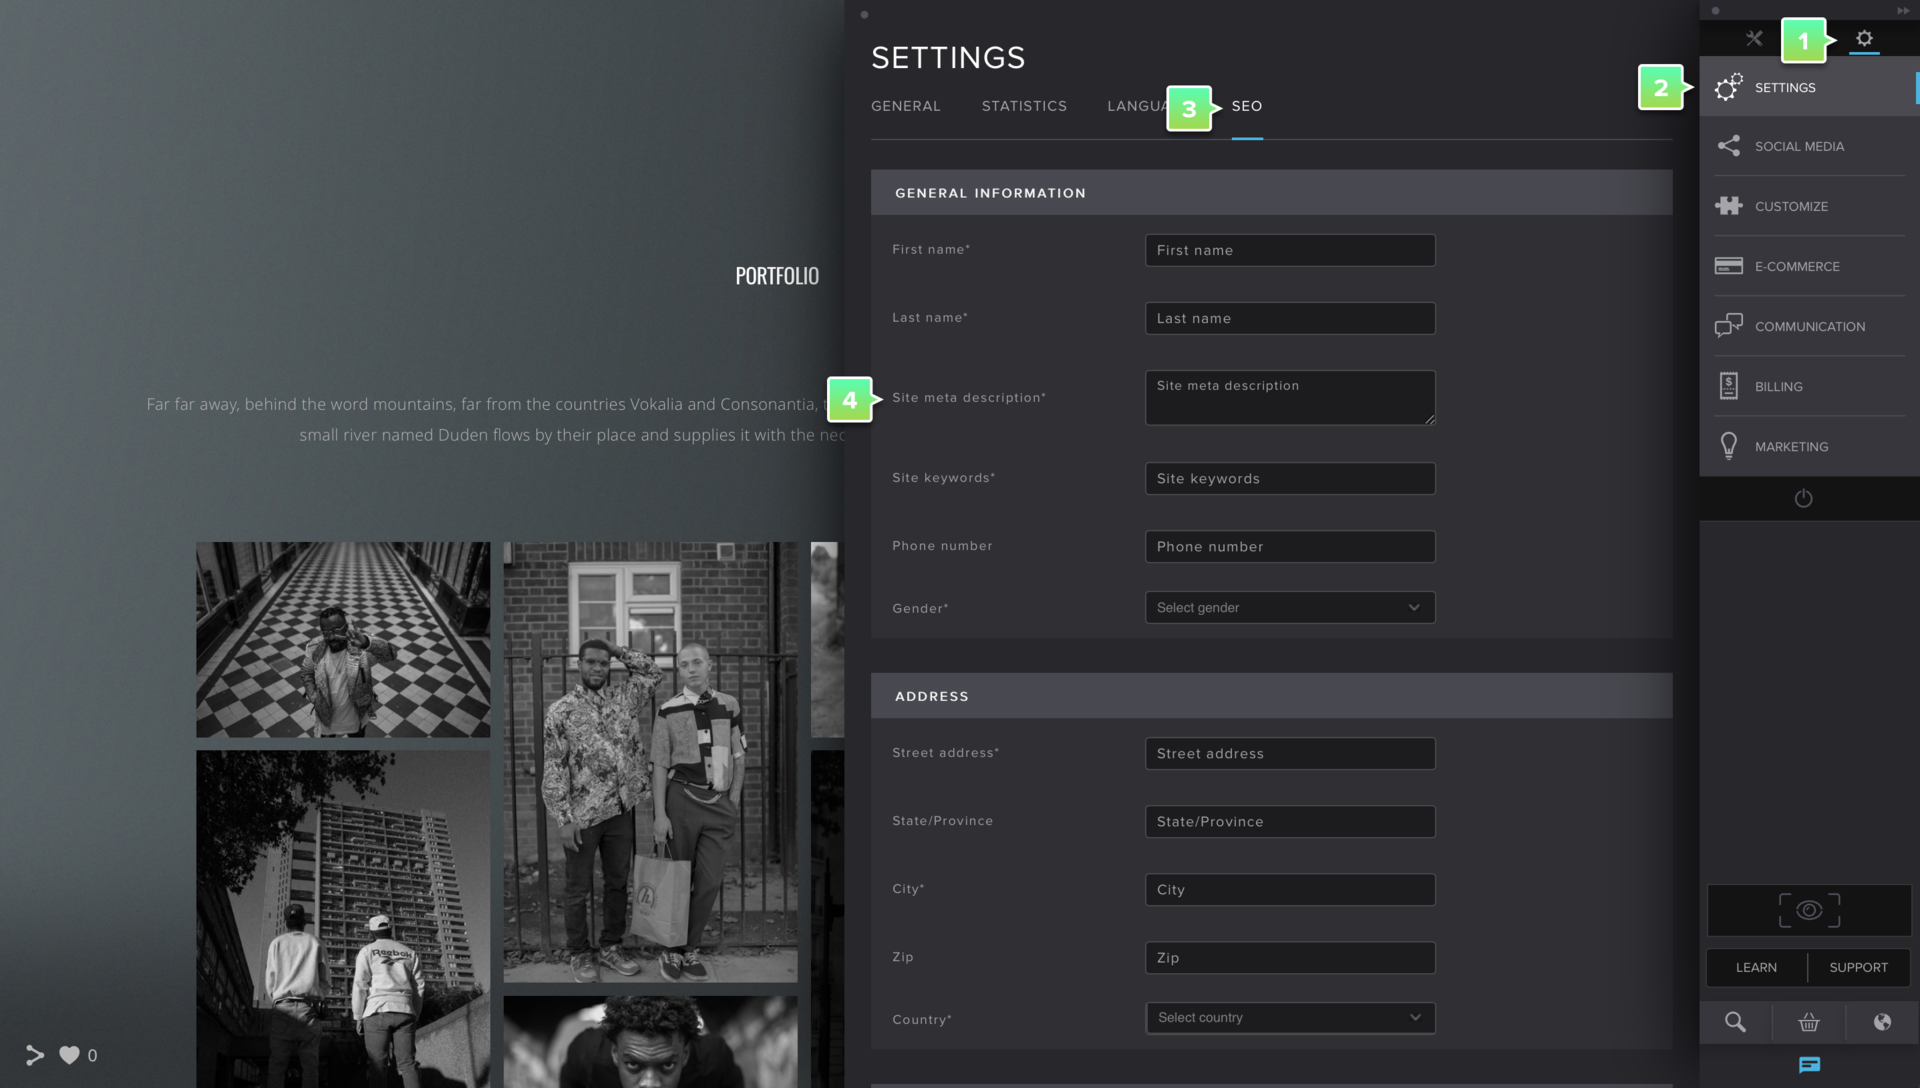Open the Select gender dropdown

pos(1290,607)
